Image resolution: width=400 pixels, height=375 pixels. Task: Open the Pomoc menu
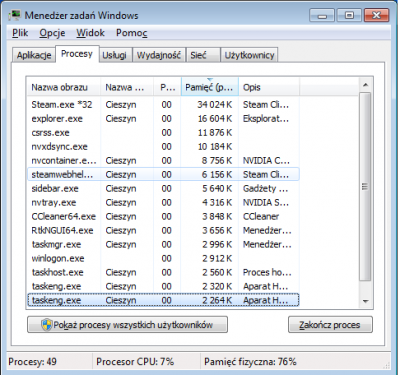coord(131,33)
